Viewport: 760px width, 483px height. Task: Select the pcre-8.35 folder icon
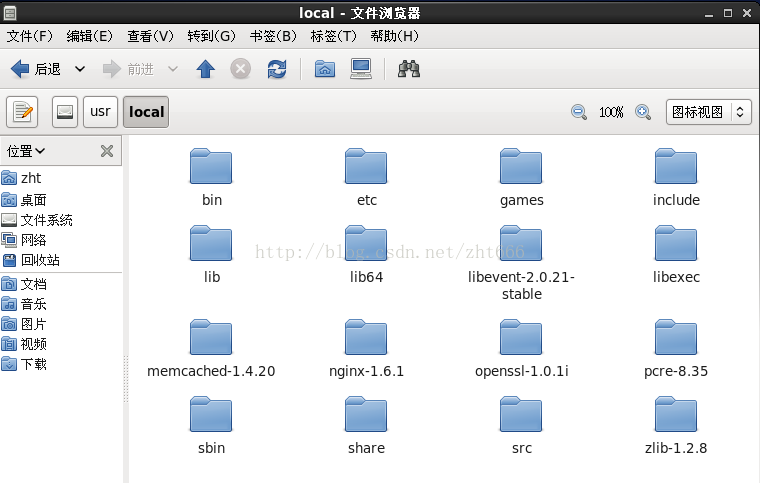tap(676, 337)
